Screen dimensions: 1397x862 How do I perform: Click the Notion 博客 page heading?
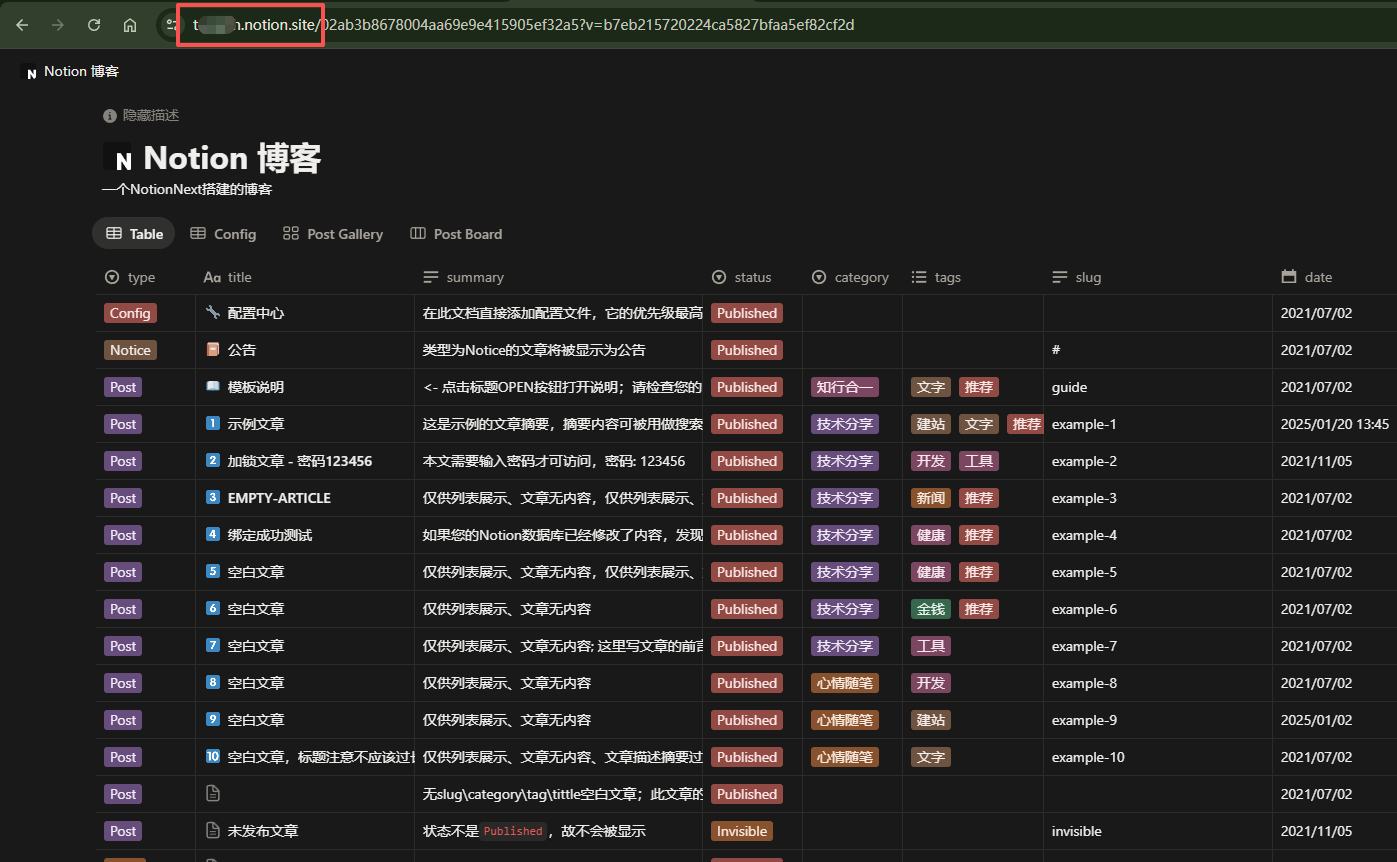pyautogui.click(x=232, y=158)
